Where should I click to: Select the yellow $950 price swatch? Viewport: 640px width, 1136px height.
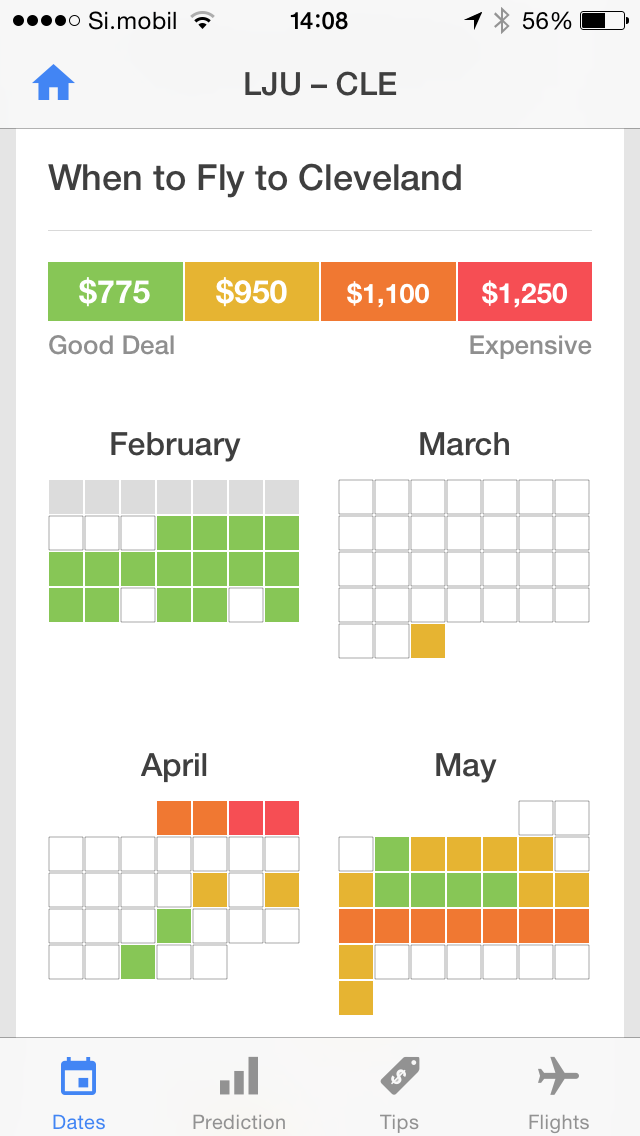[x=252, y=291]
